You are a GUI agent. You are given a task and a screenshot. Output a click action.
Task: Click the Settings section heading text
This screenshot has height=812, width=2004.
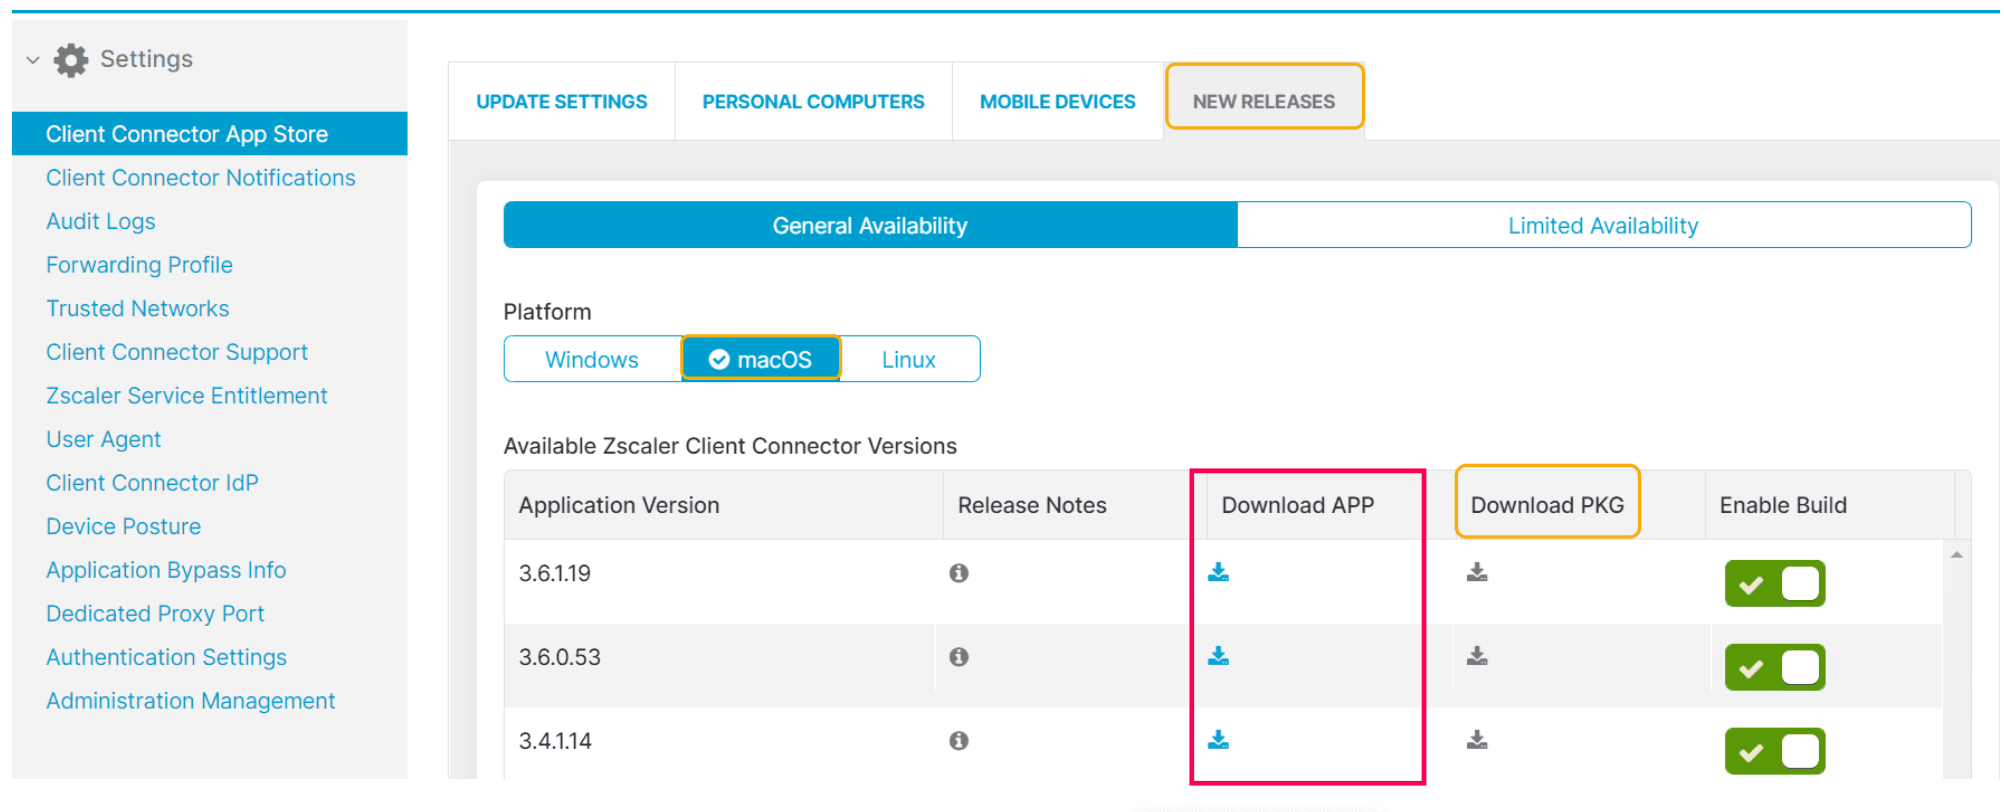click(x=147, y=60)
